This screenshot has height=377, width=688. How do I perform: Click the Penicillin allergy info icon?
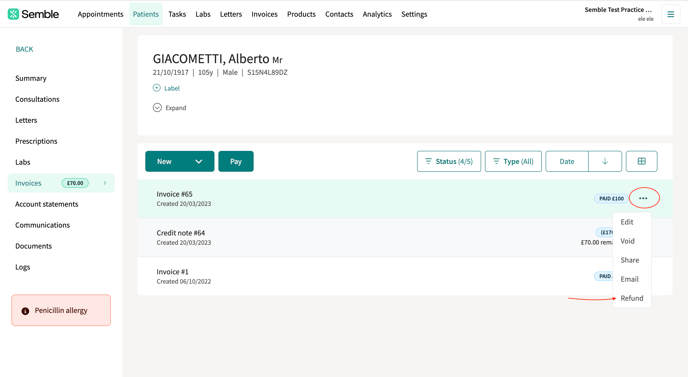[x=25, y=311]
